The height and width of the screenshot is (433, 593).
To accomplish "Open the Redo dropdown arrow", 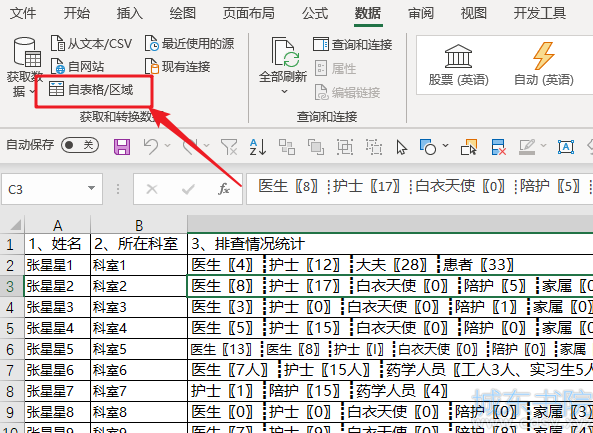I will pyautogui.click(x=206, y=146).
